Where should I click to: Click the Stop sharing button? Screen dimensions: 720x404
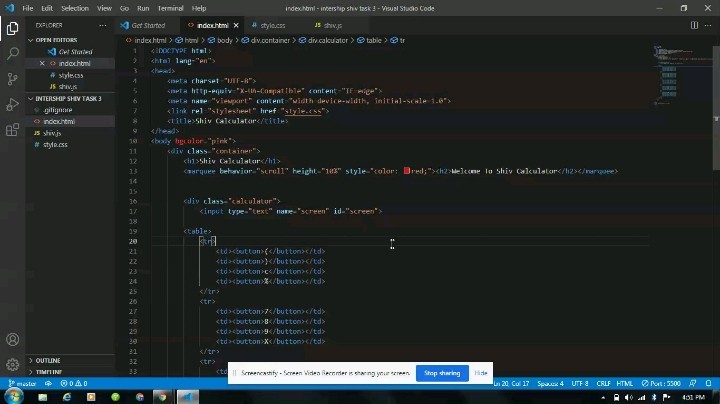click(x=442, y=373)
